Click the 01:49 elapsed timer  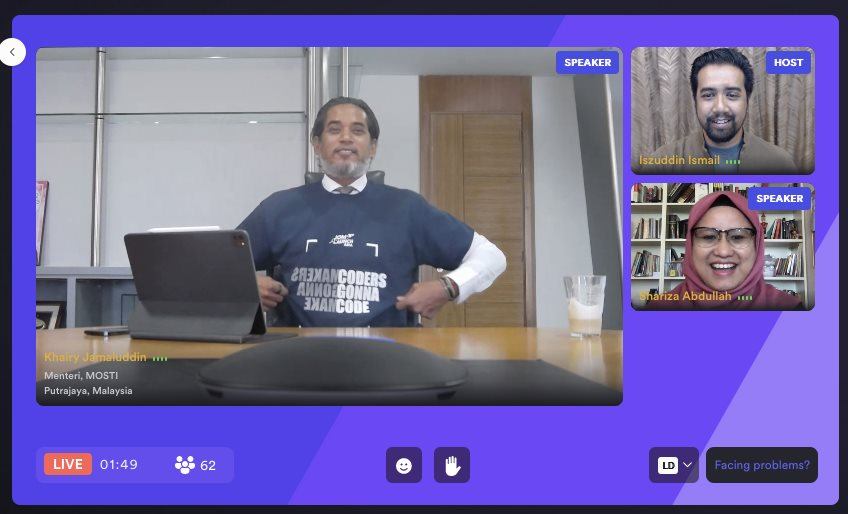(x=119, y=465)
